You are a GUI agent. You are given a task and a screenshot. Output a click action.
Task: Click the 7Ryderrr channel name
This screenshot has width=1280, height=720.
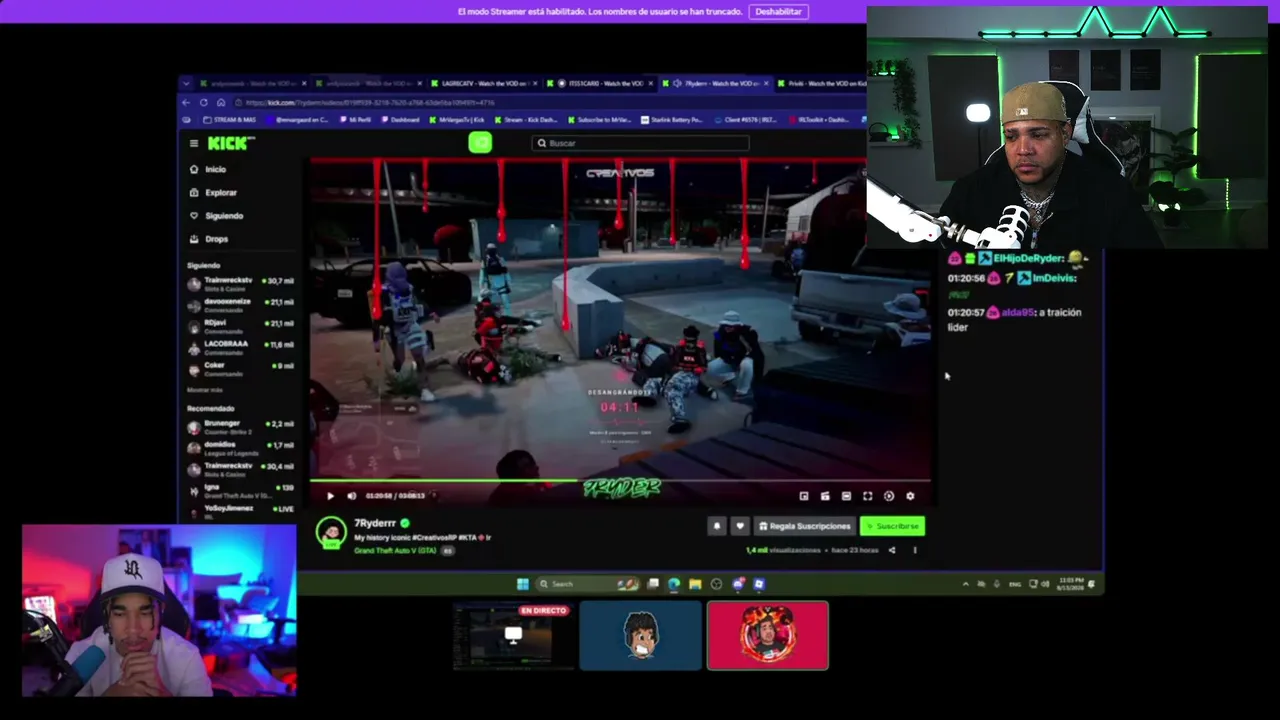point(375,523)
